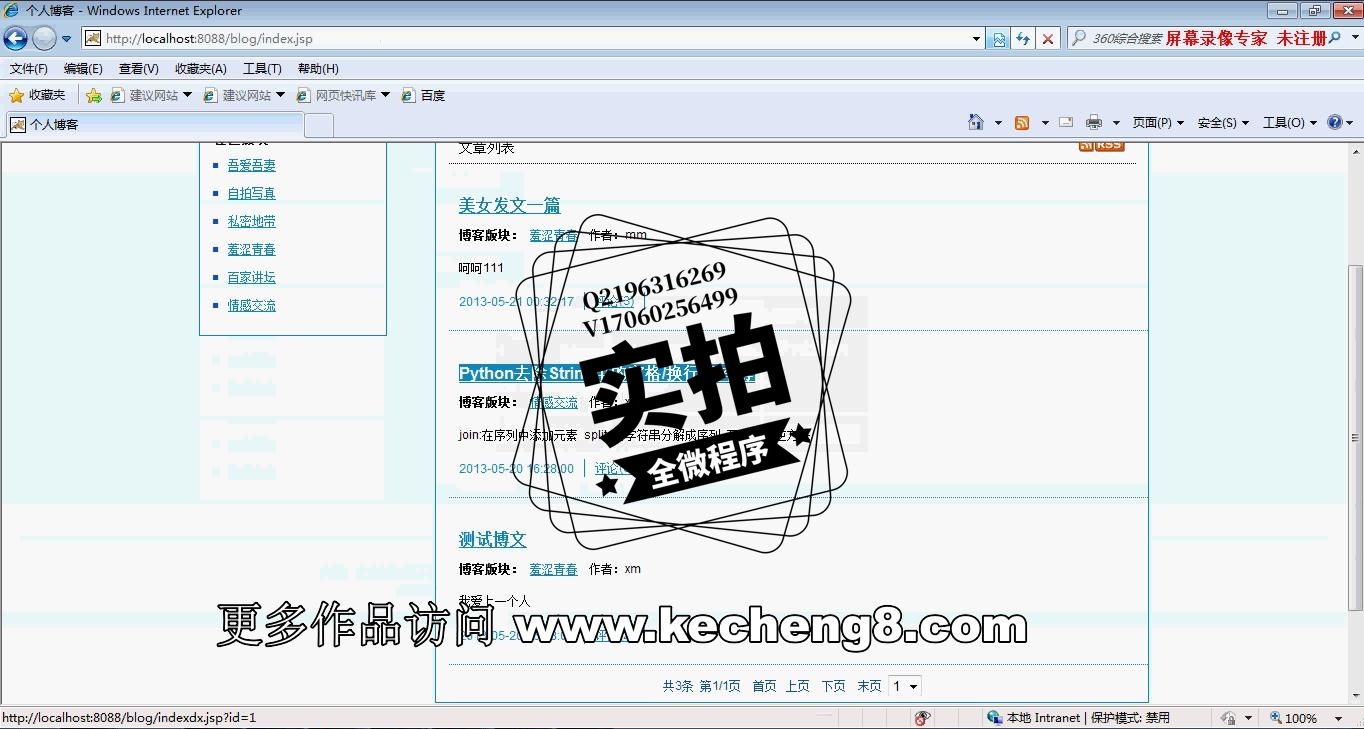Image resolution: width=1364 pixels, height=729 pixels.
Task: Open recent pages dropdown beside Forward button
Action: pos(67,39)
